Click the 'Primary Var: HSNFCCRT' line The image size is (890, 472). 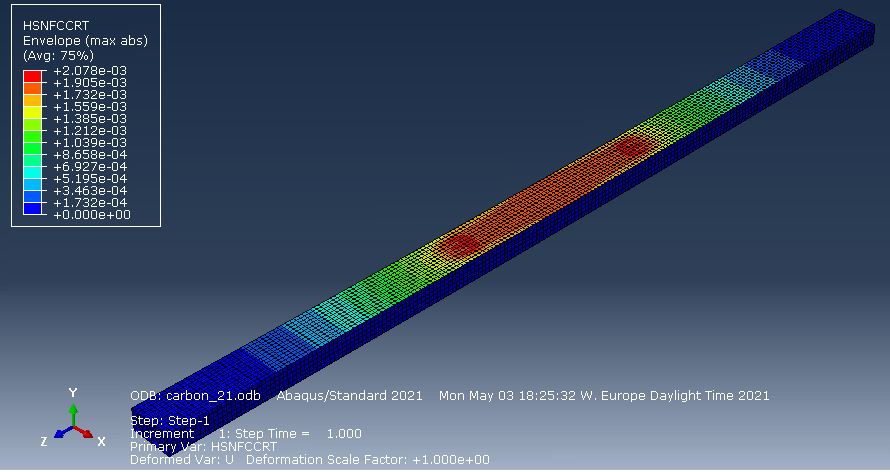pyautogui.click(x=203, y=446)
